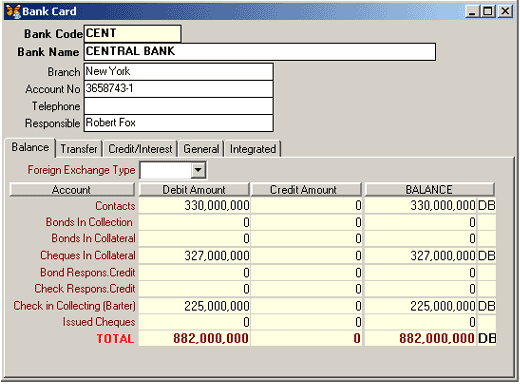Select Cheques In Collateral balance 327,000,000
The width and height of the screenshot is (520, 385).
(420, 256)
